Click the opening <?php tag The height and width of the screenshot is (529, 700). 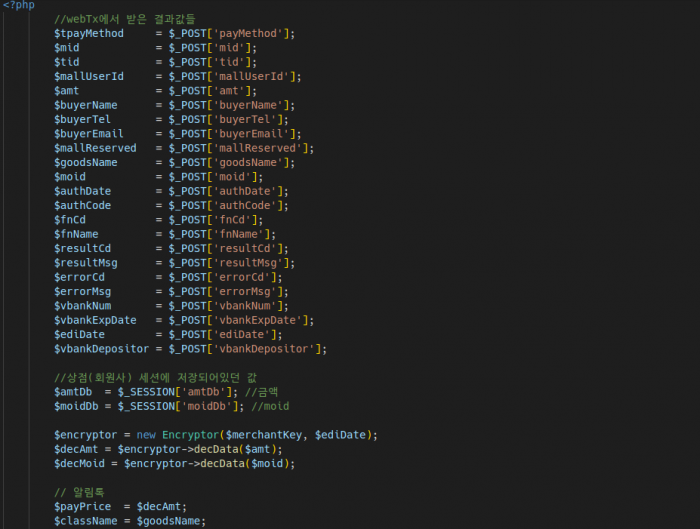pos(18,5)
